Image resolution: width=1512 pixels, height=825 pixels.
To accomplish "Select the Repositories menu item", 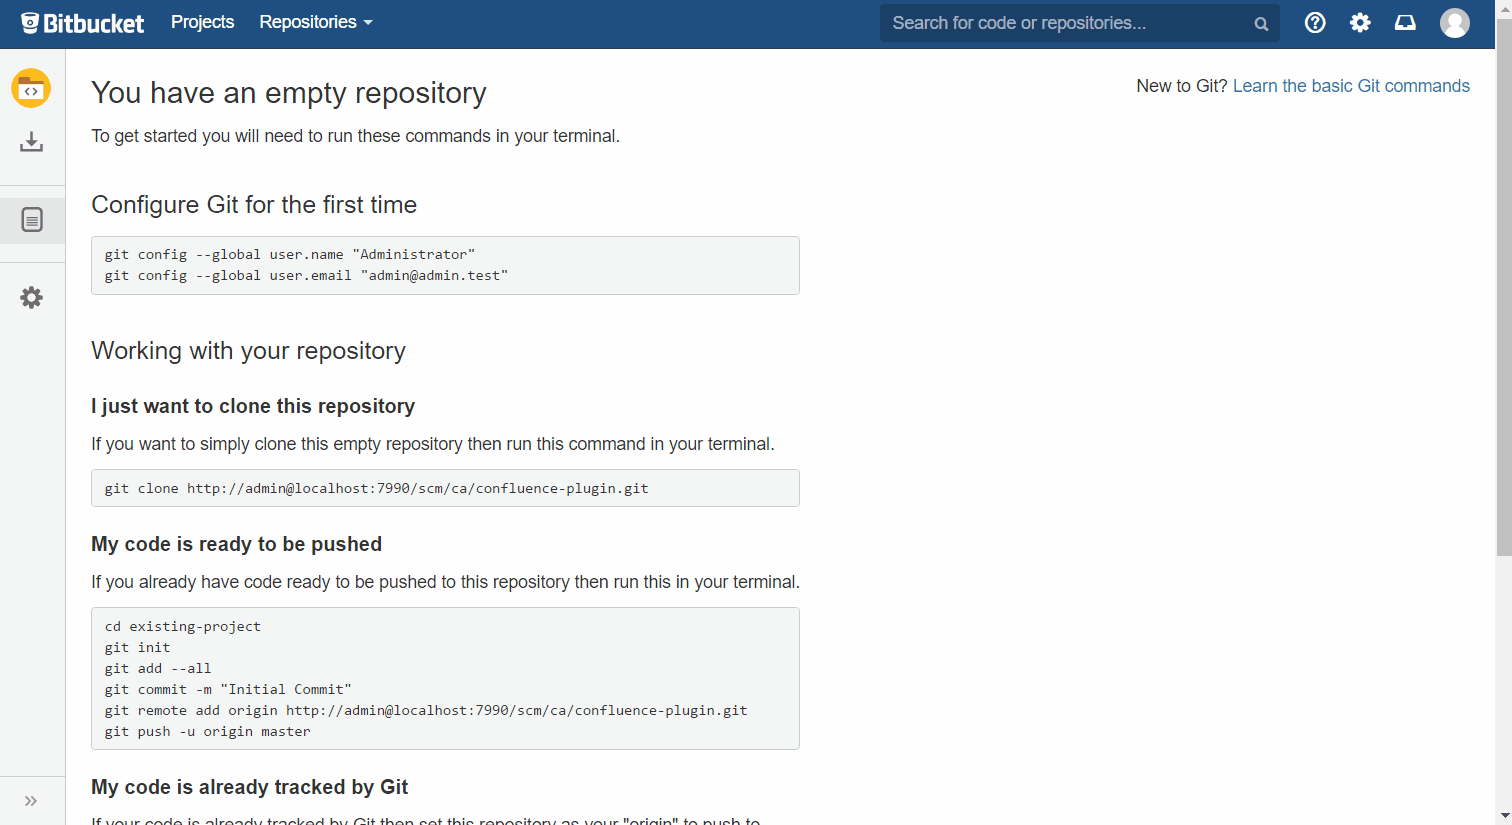I will 307,21.
